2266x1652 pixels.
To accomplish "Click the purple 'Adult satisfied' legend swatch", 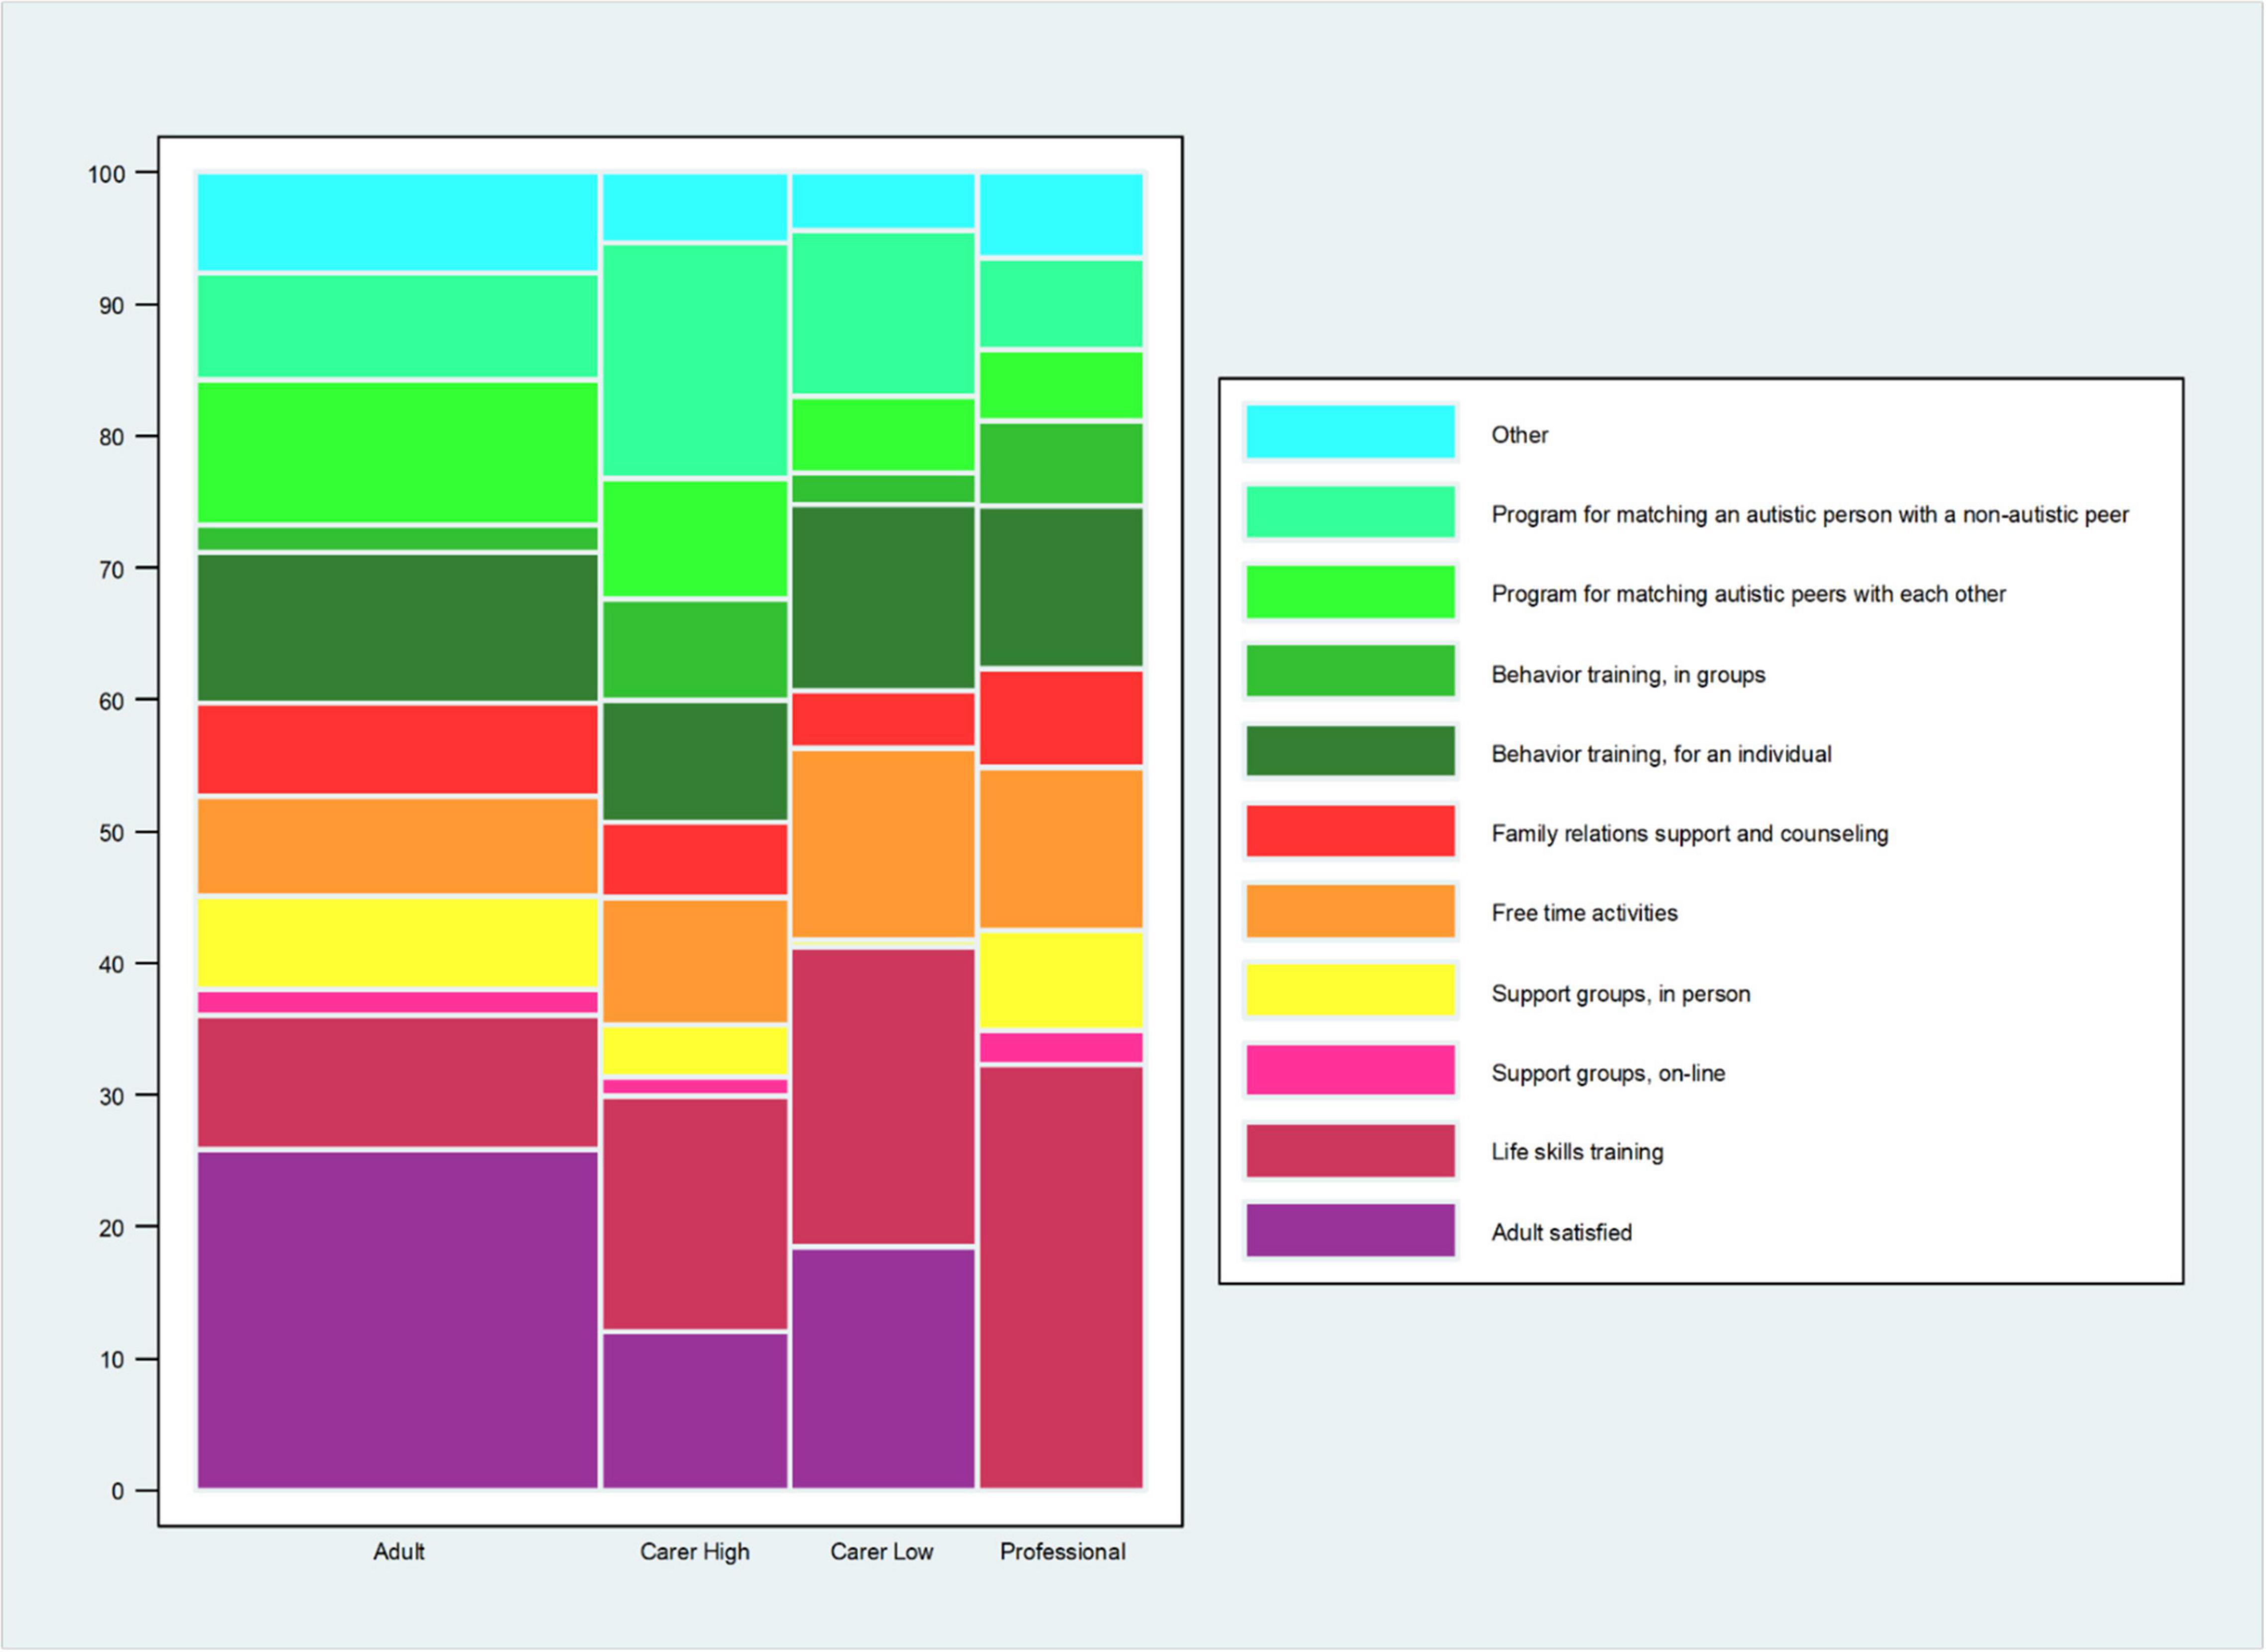I will 1350,1230.
